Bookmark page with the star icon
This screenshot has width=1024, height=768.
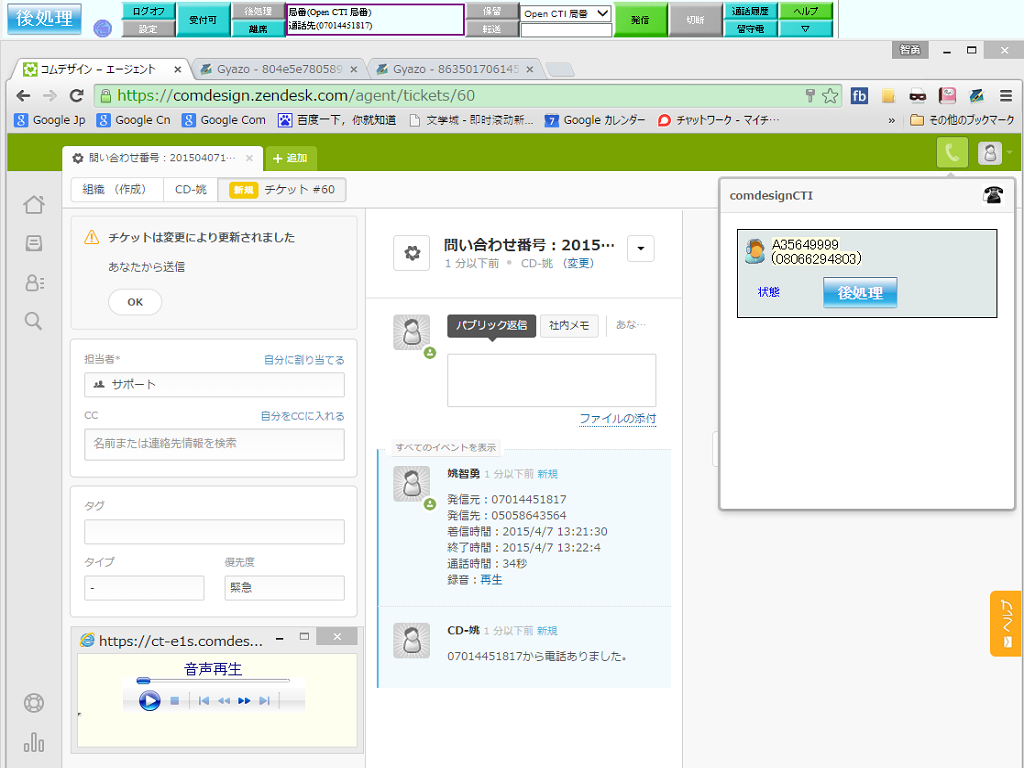[830, 96]
